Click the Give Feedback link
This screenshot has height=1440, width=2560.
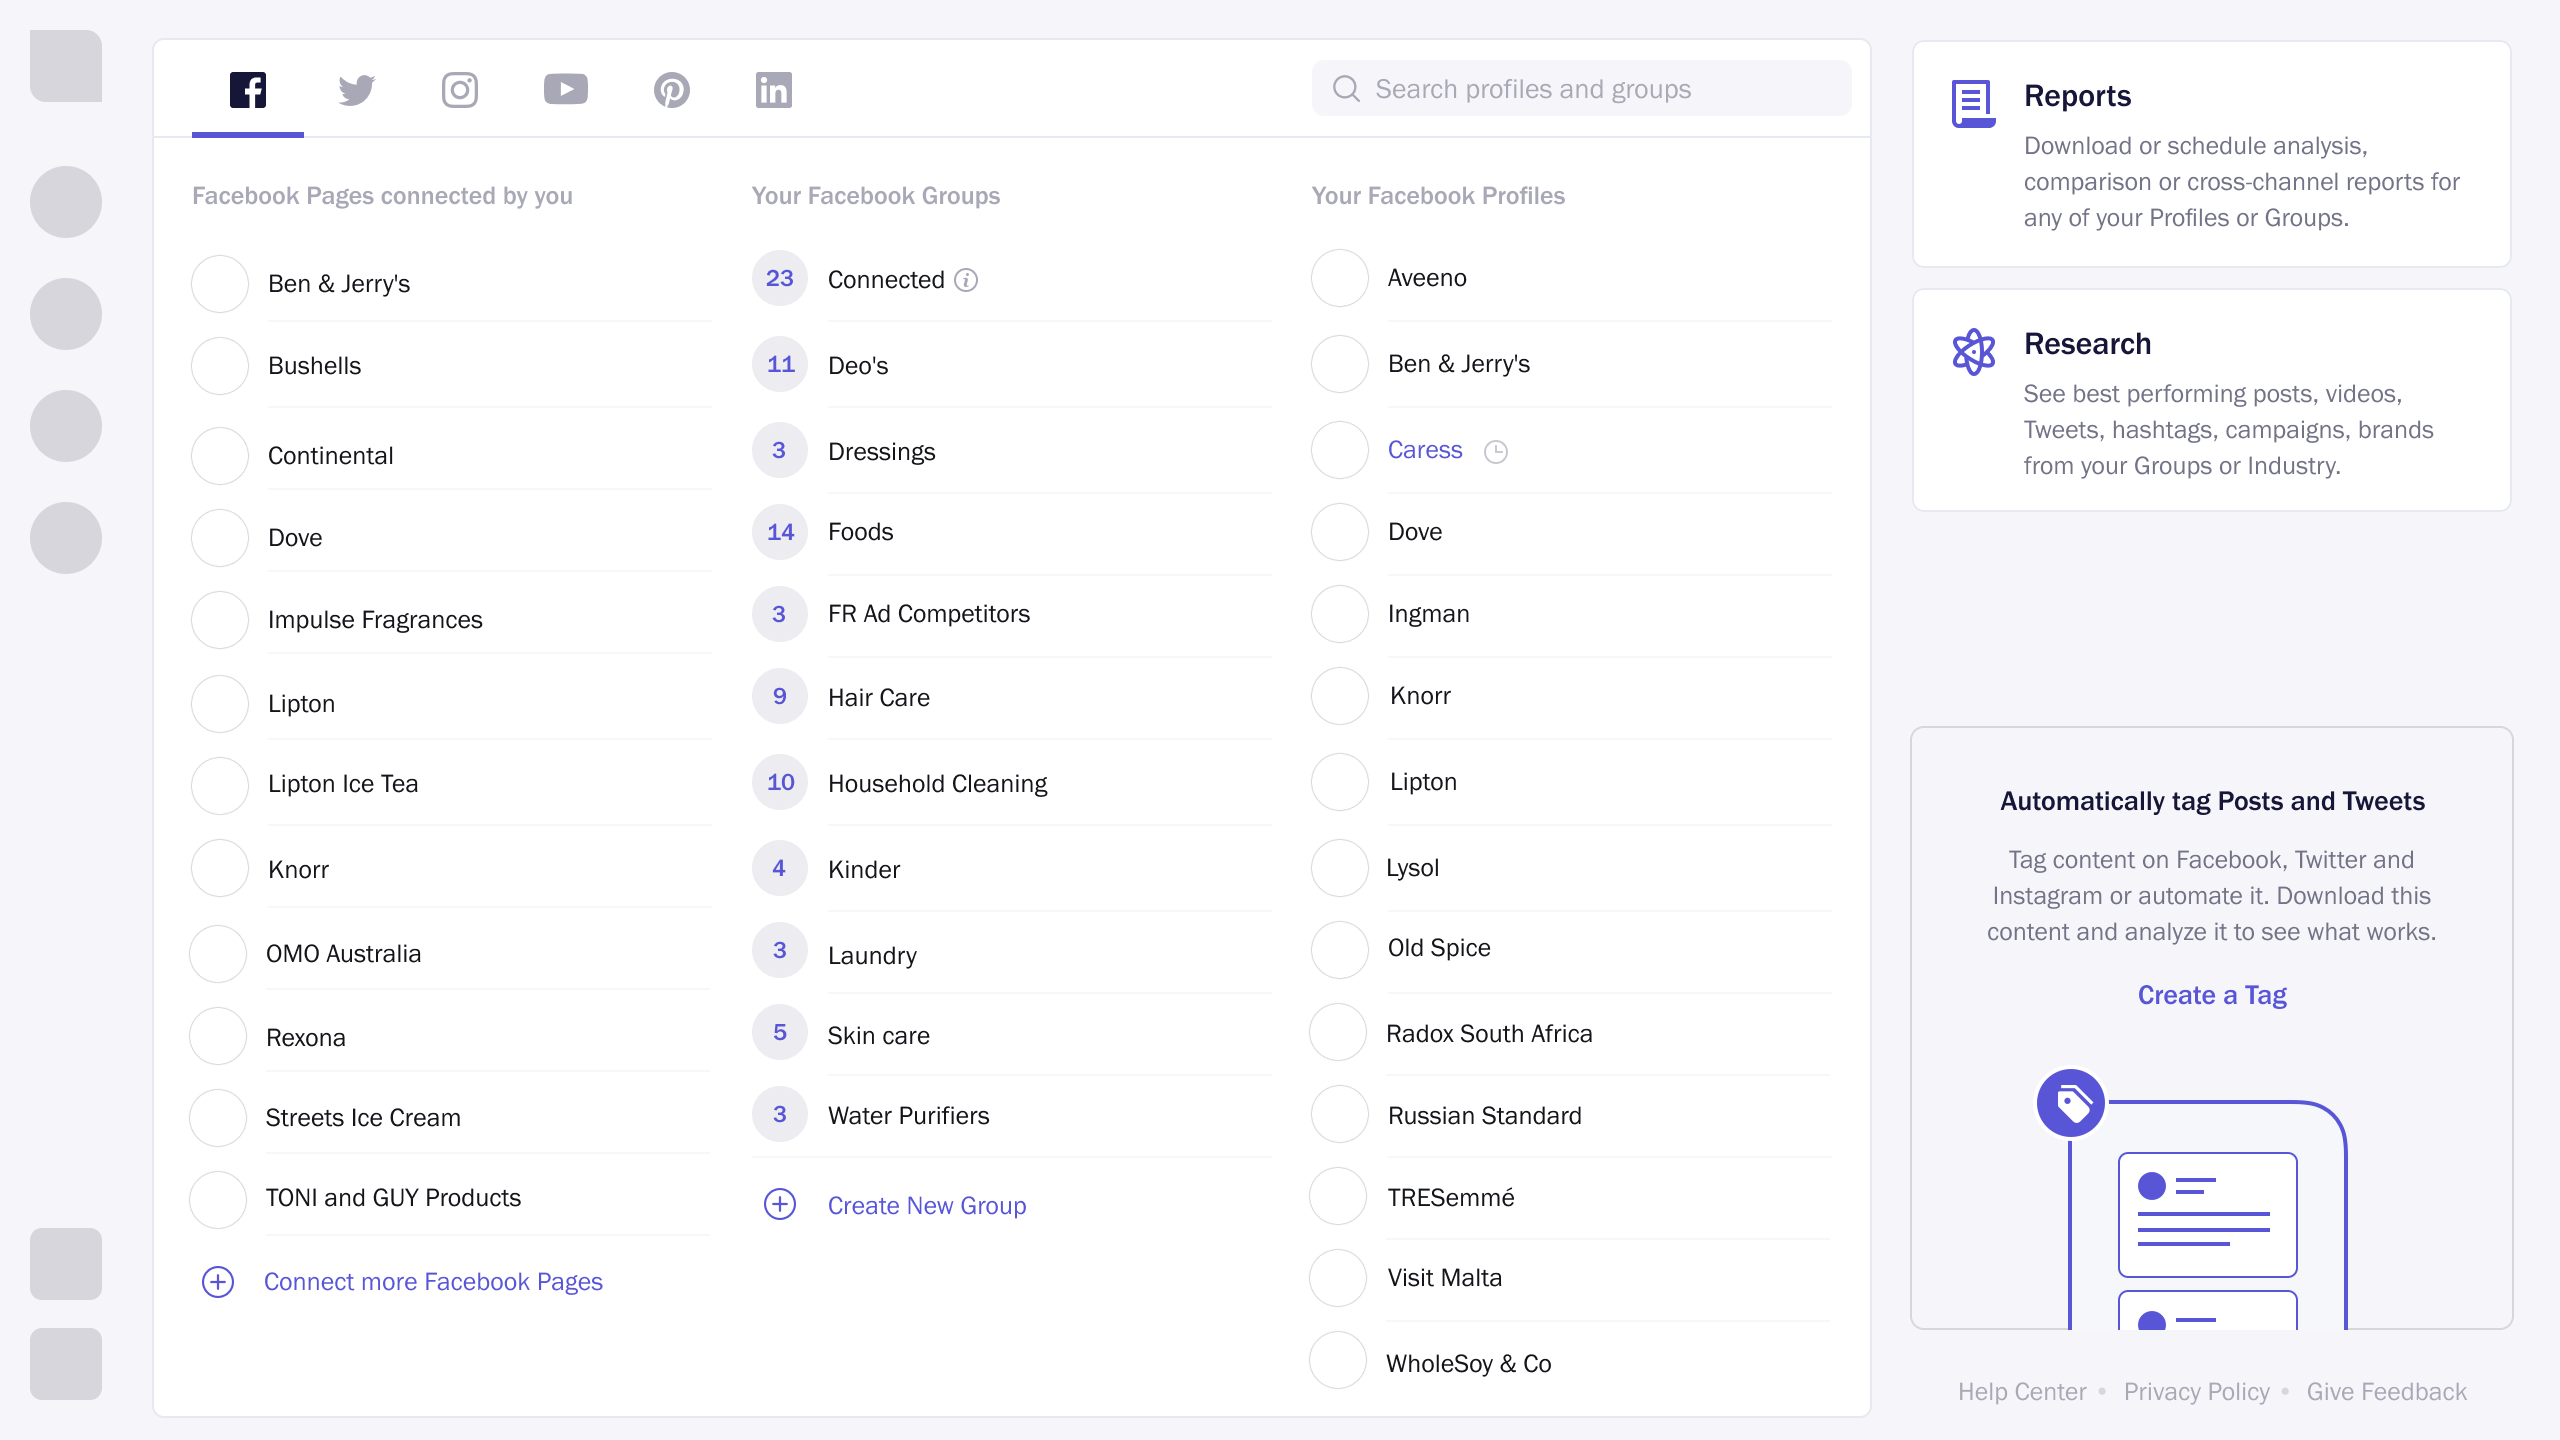[x=2386, y=1392]
